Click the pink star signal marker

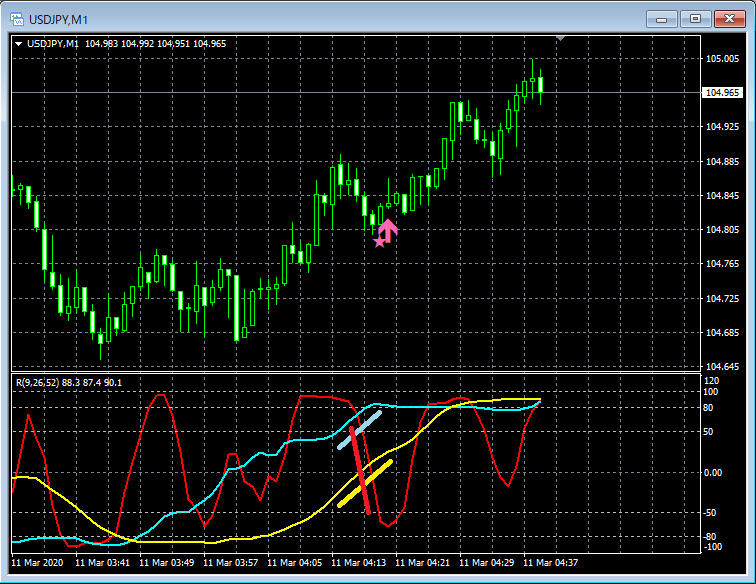(x=379, y=242)
